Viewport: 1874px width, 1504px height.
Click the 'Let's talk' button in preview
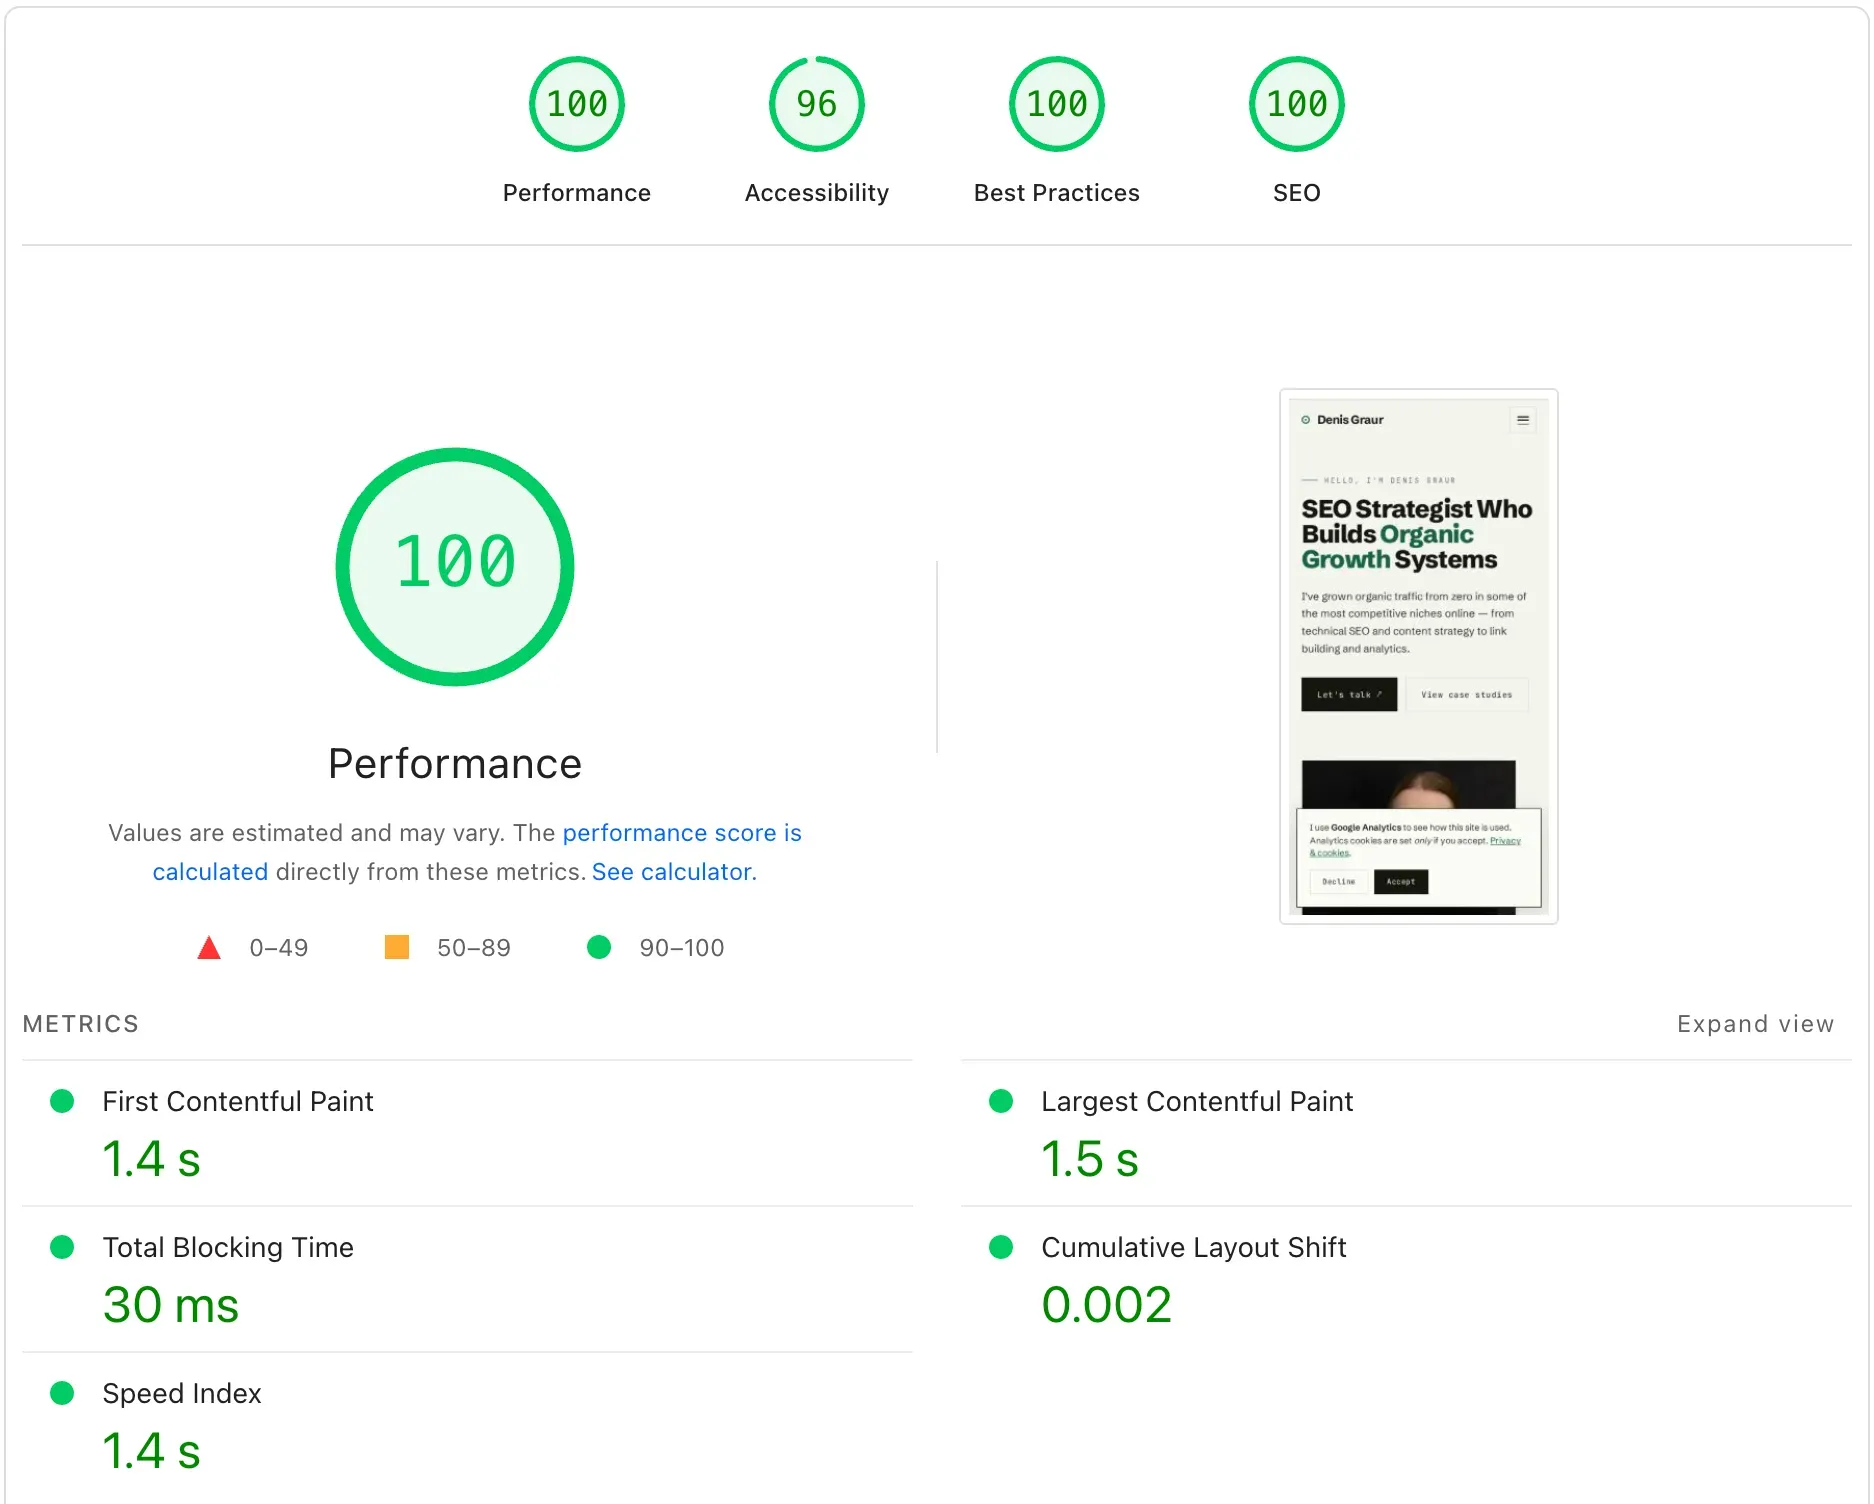click(x=1349, y=694)
